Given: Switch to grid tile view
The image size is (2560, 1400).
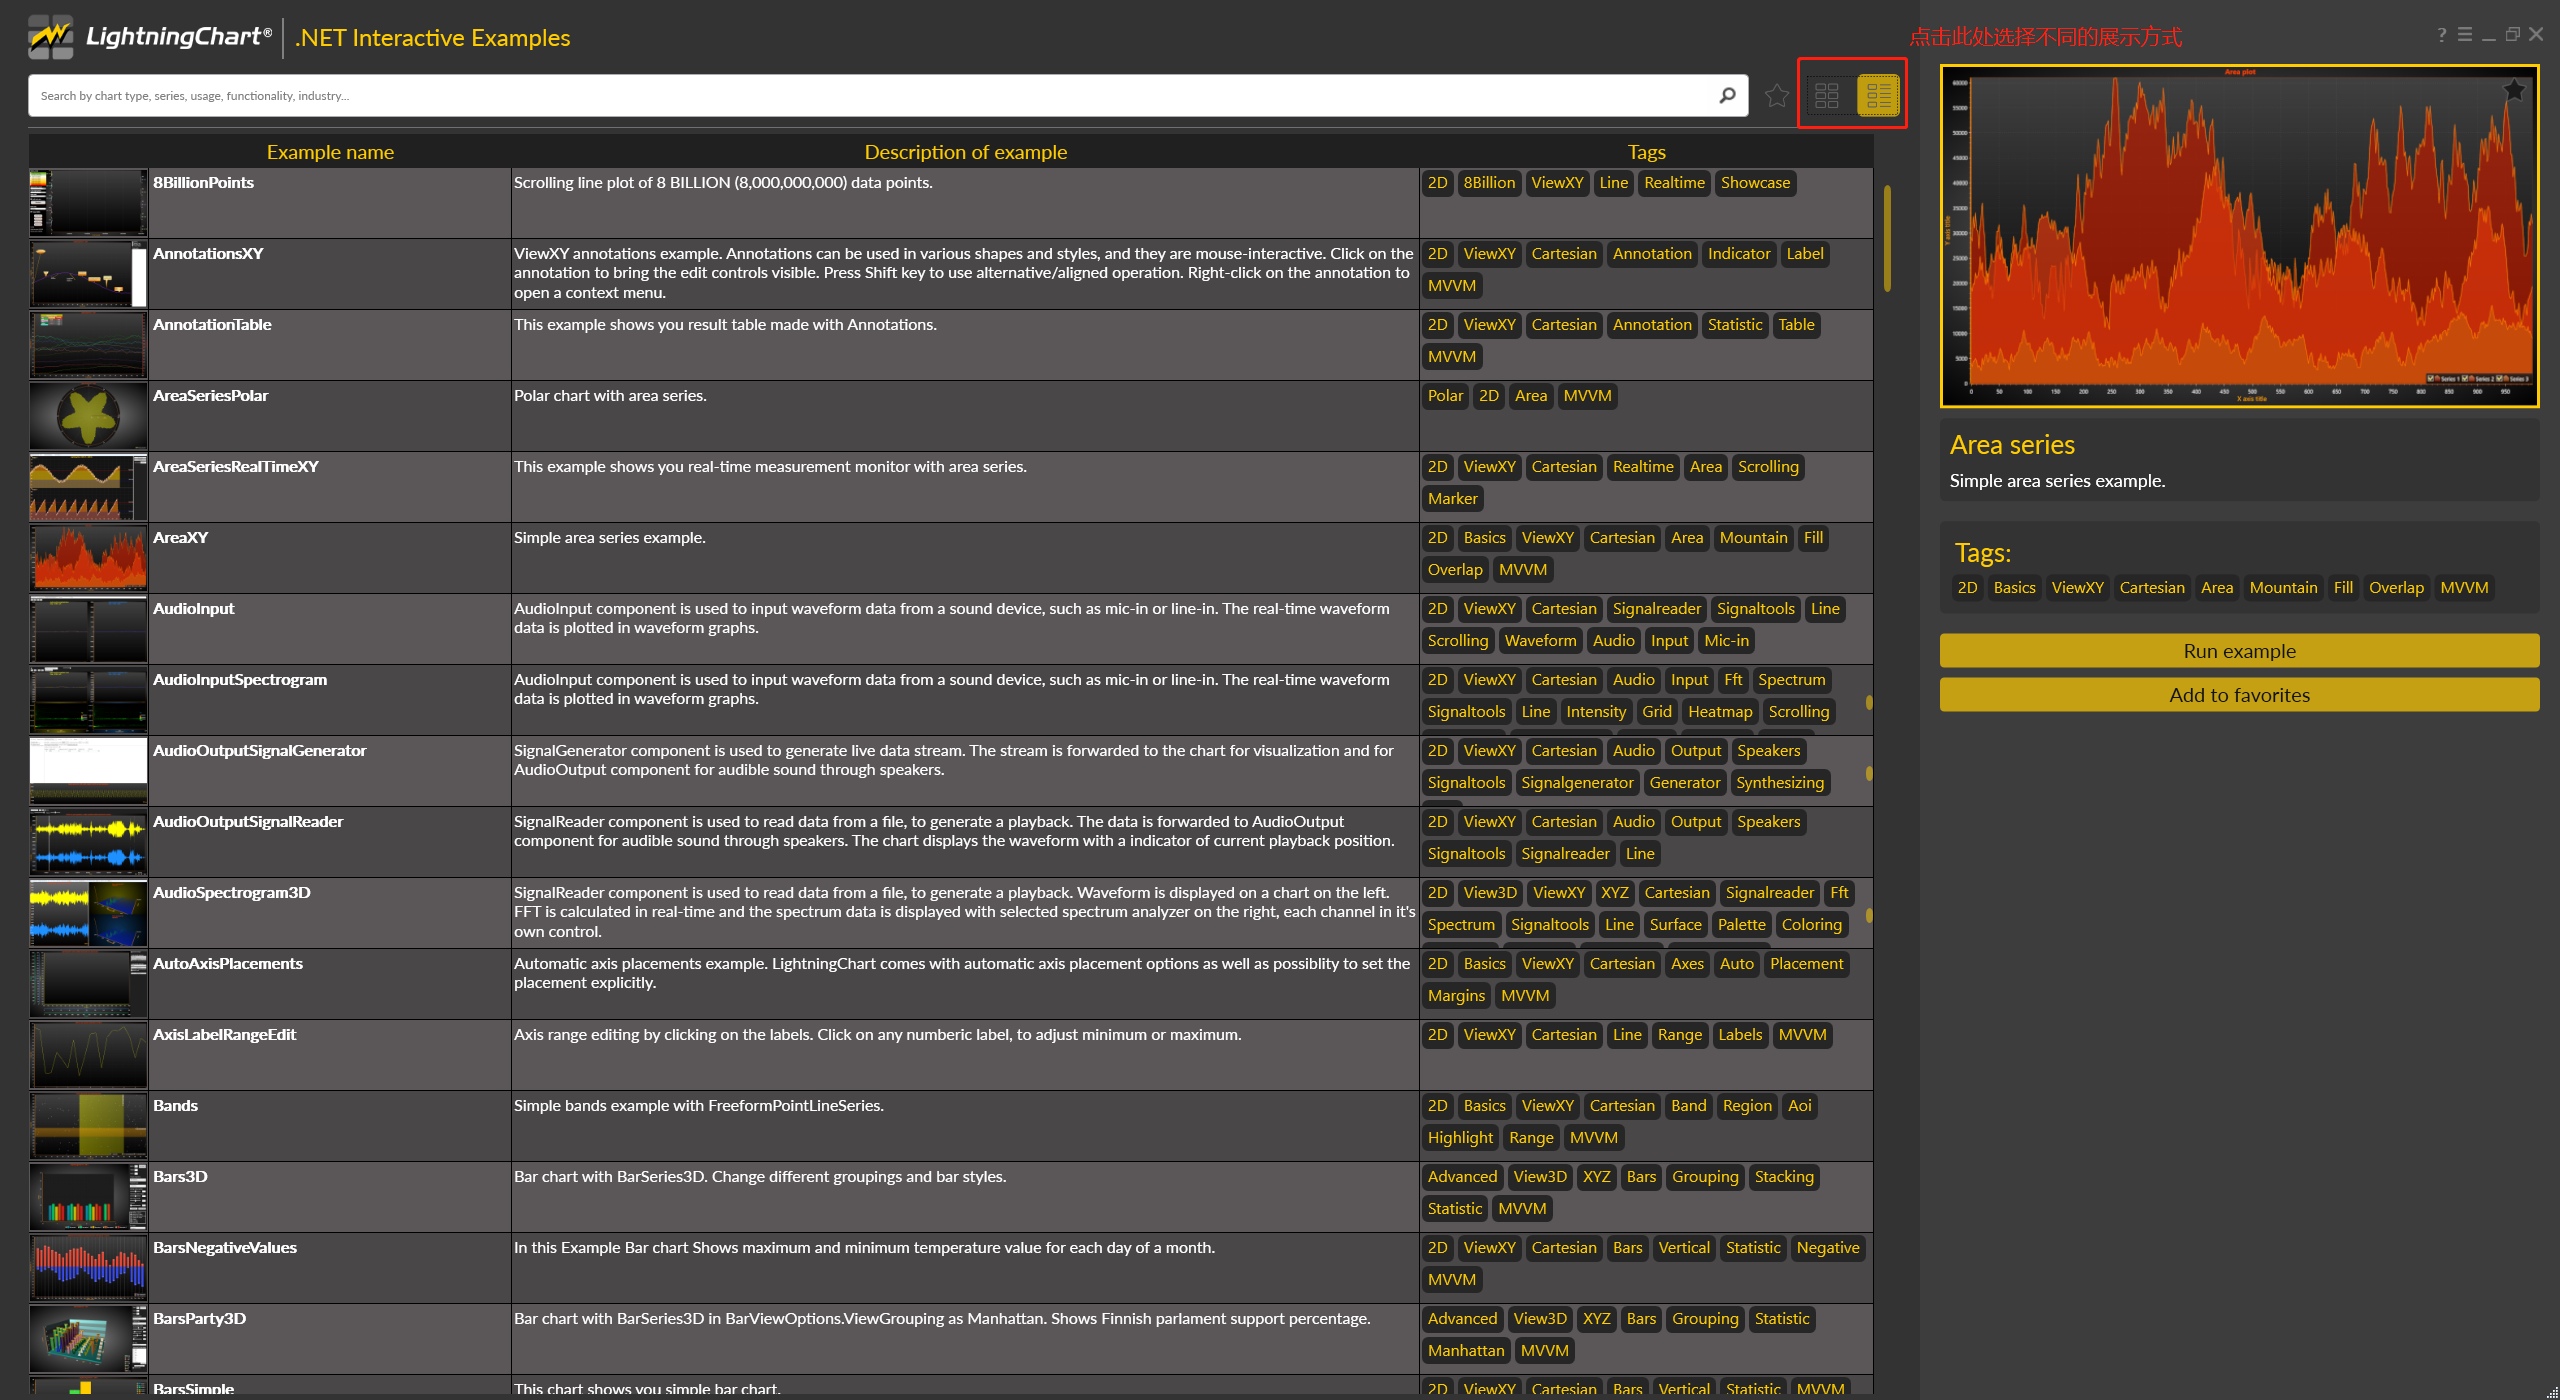Looking at the screenshot, I should pos(1827,95).
